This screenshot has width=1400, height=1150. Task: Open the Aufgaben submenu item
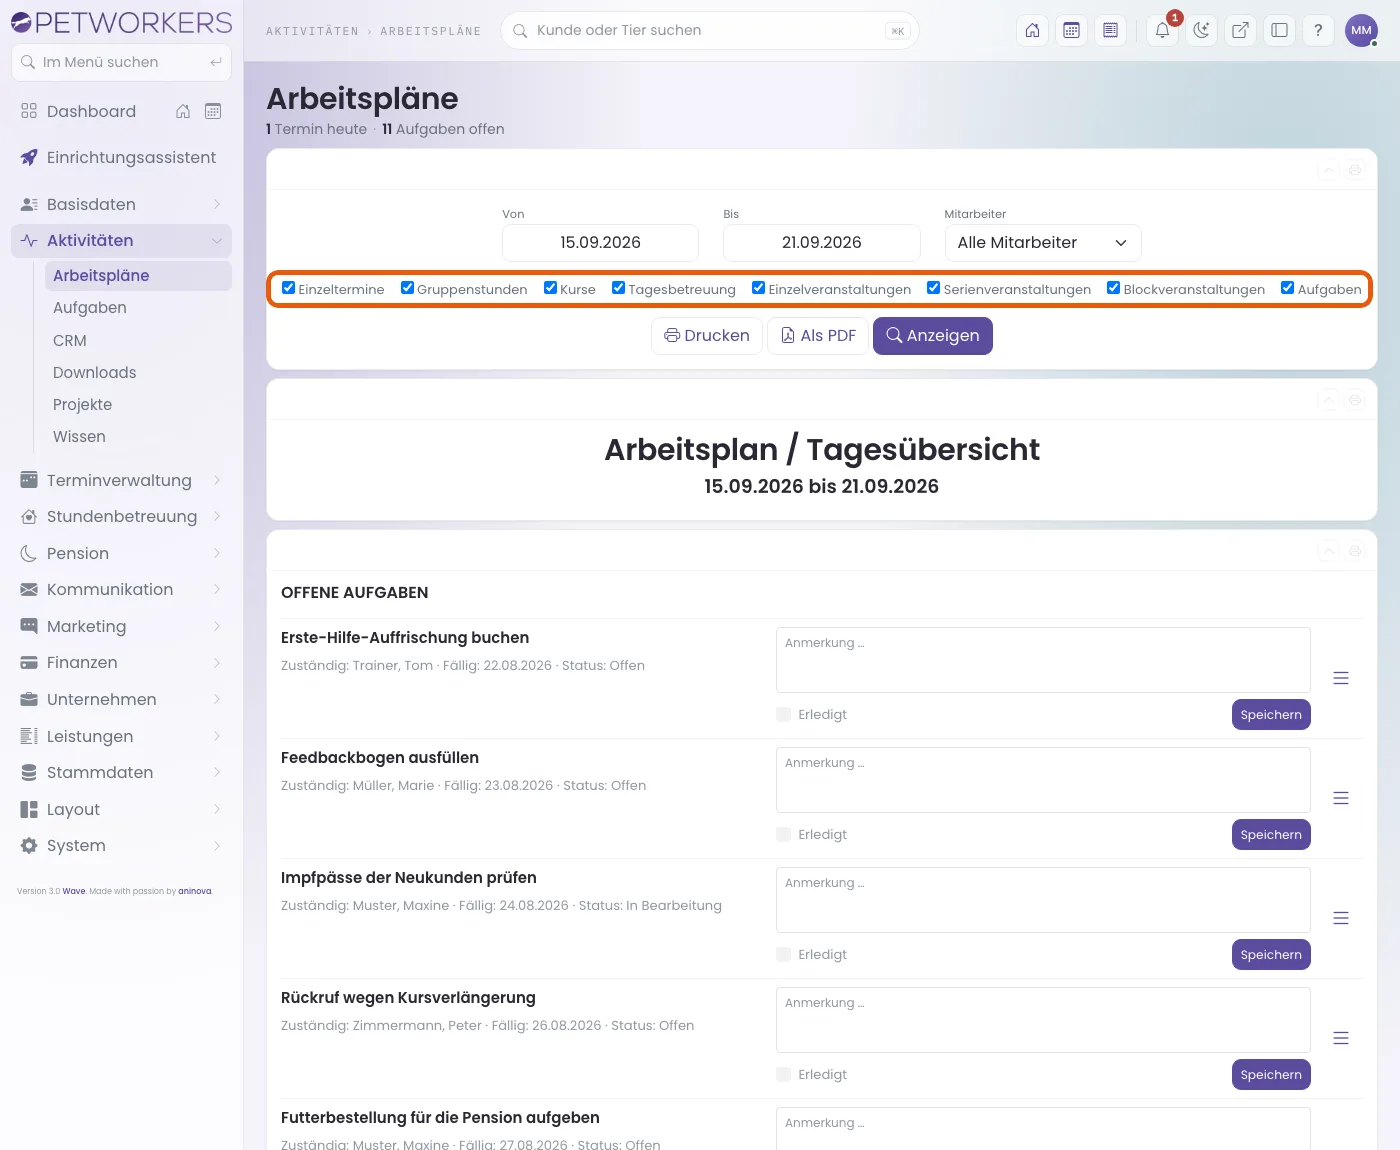[x=138, y=308]
